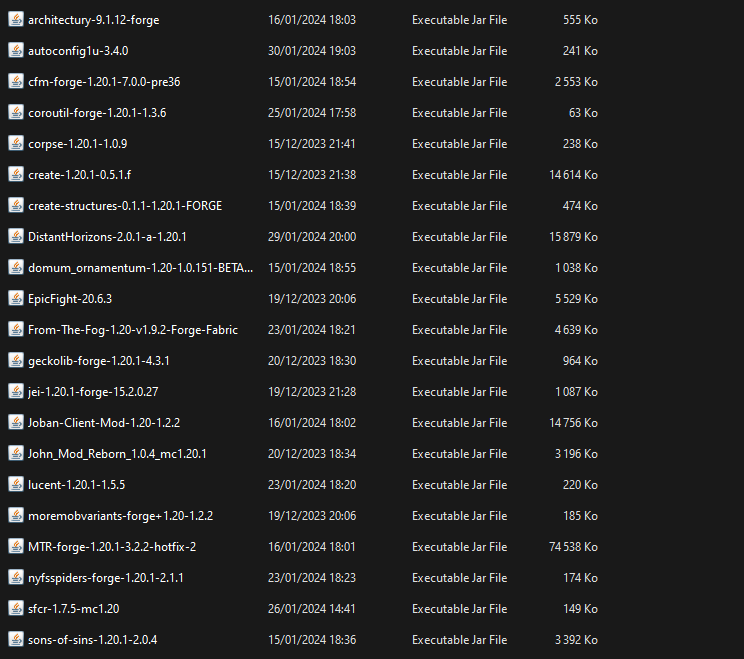Click the file name sfcr-1.7.5-mc1.20
Screen dimensions: 744x659
coord(74,609)
